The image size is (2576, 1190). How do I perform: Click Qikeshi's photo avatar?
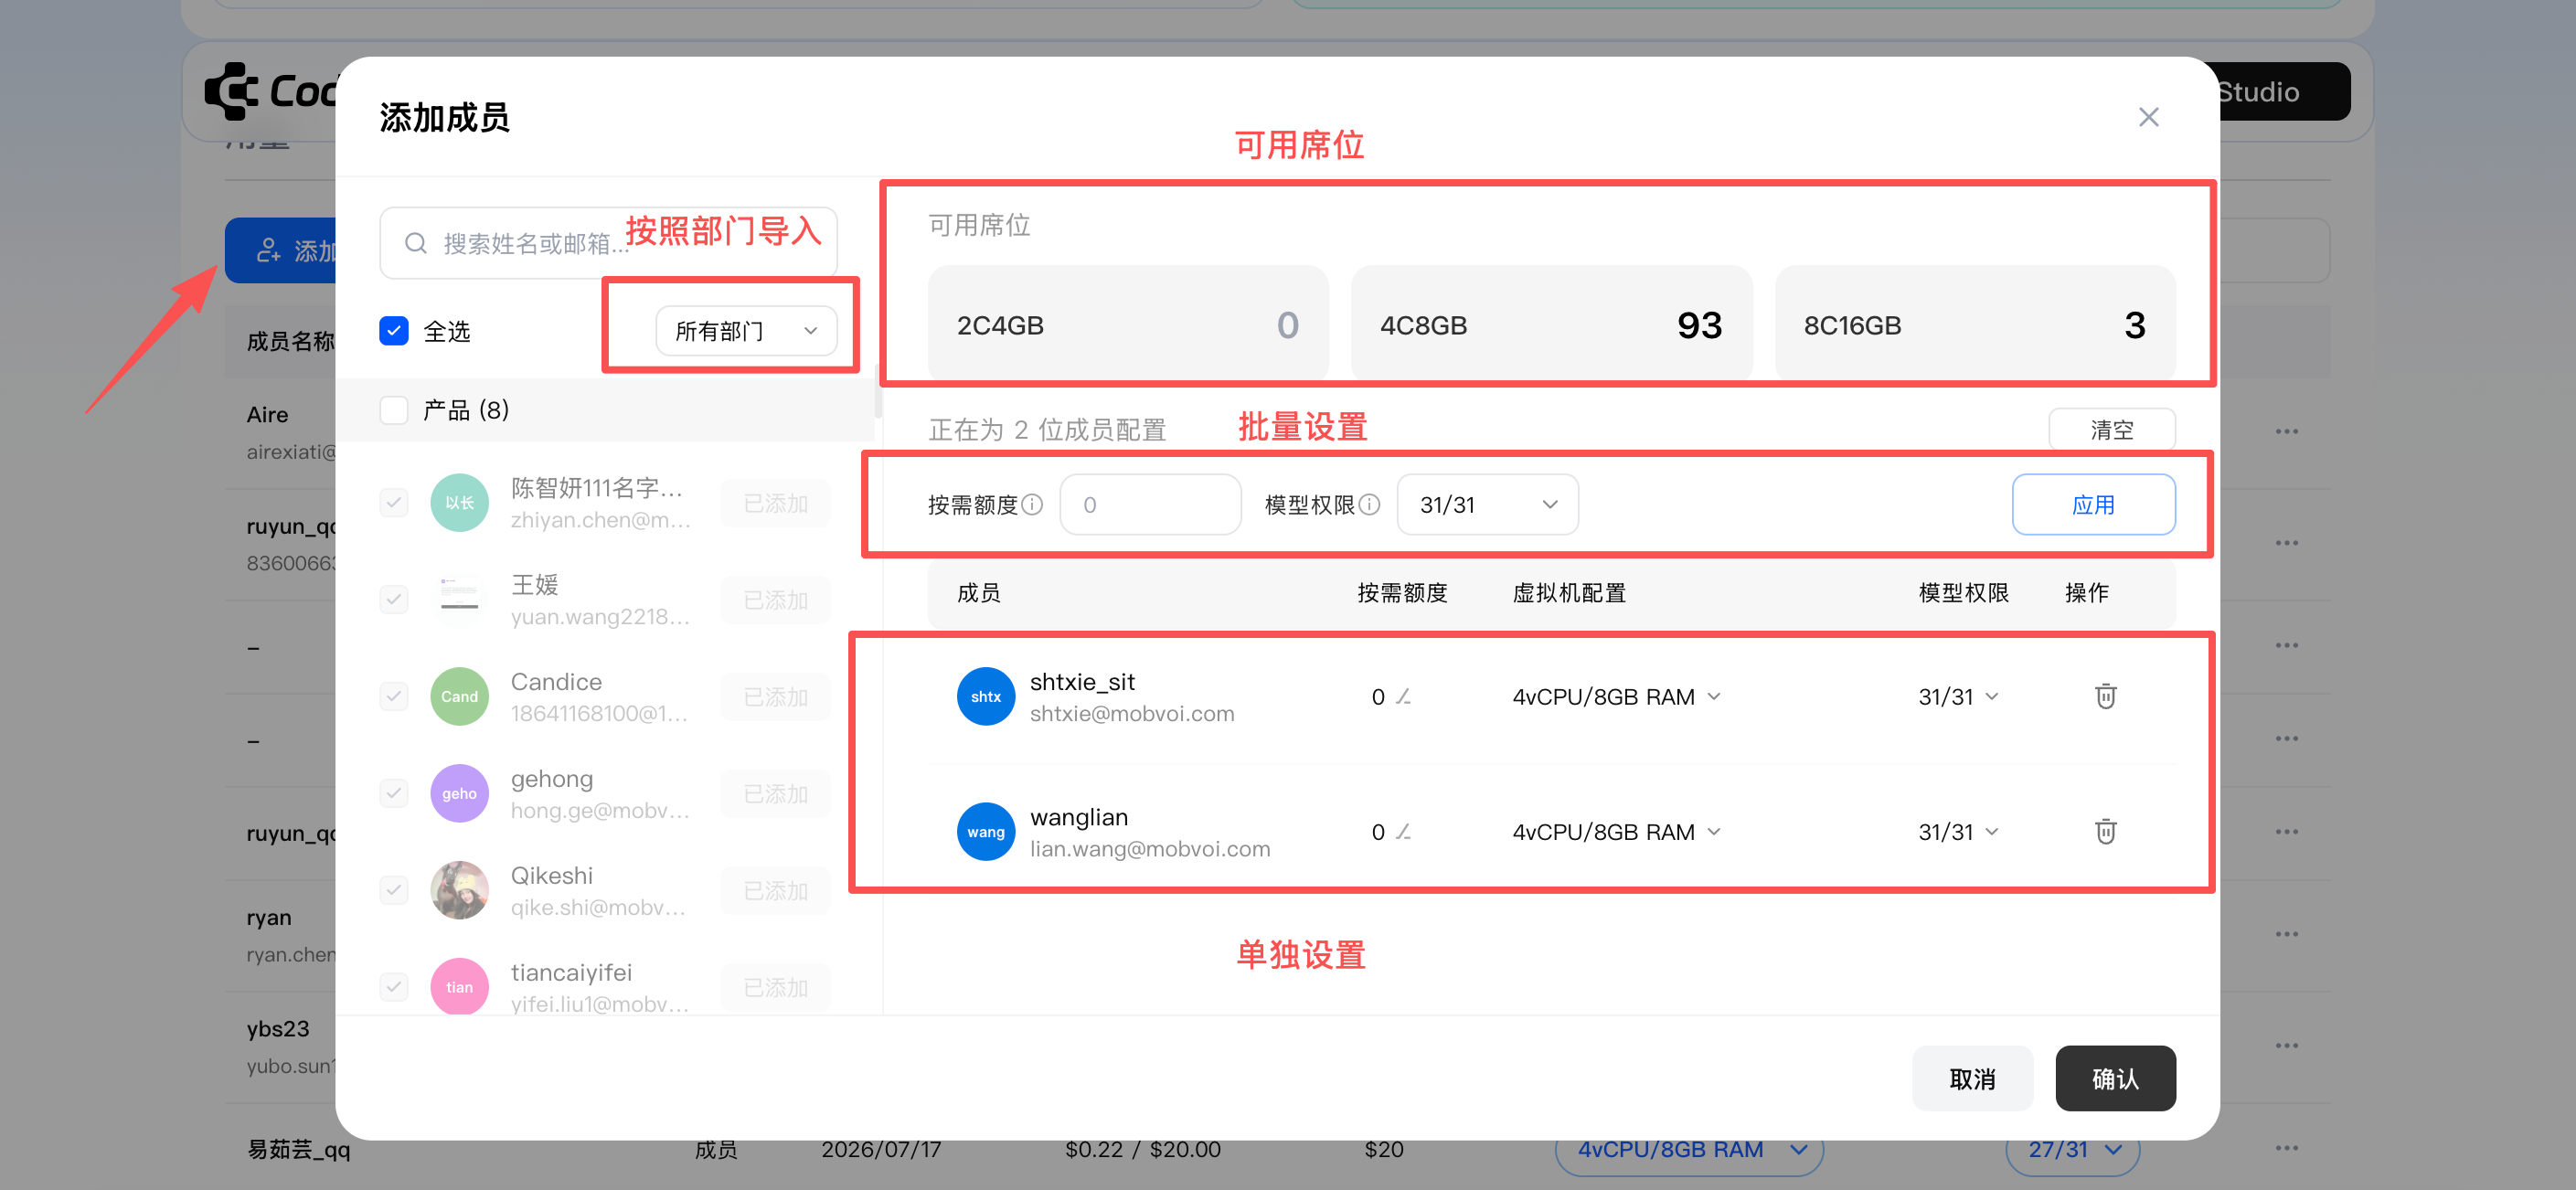coord(459,890)
